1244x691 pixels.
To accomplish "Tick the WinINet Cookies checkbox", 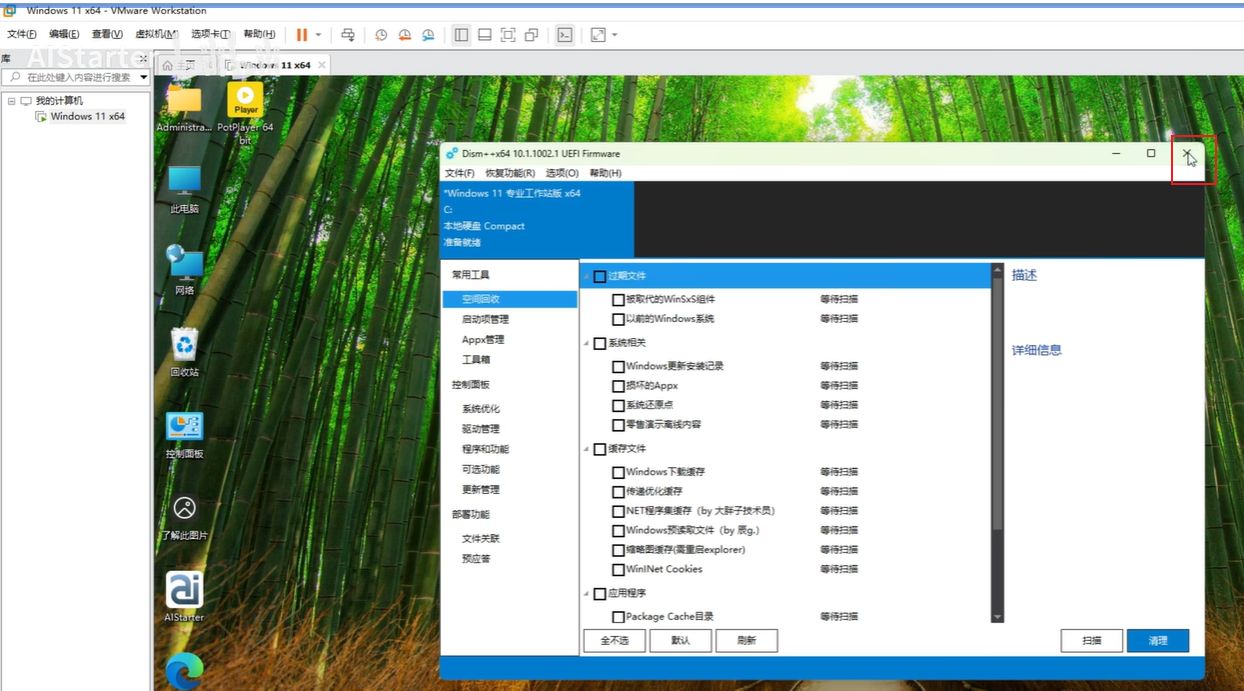I will pos(618,569).
